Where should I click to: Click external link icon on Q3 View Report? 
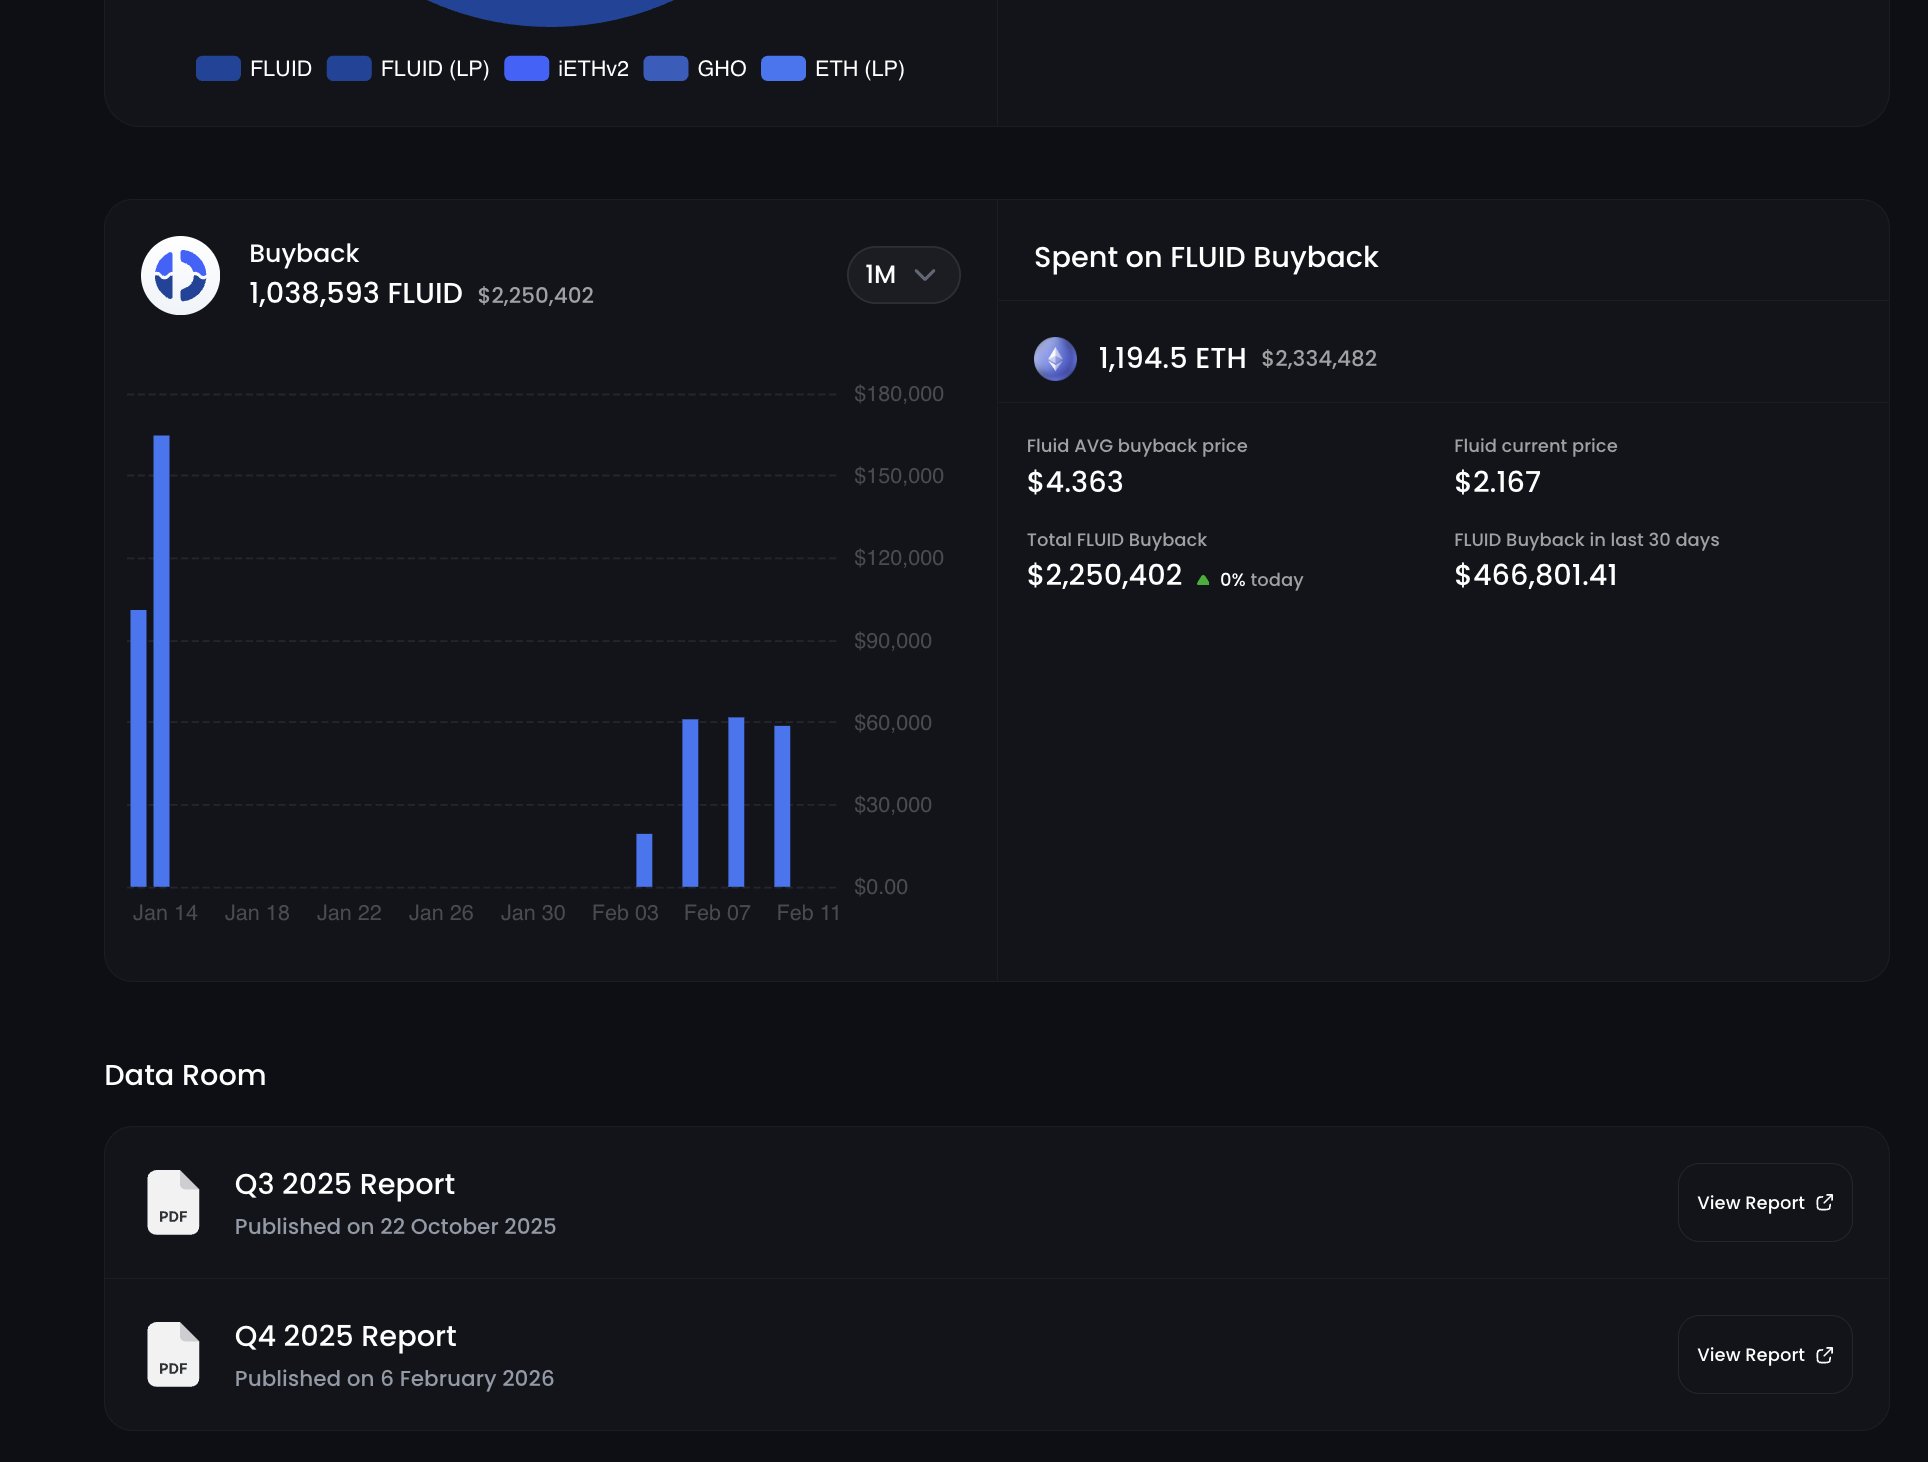1824,1202
